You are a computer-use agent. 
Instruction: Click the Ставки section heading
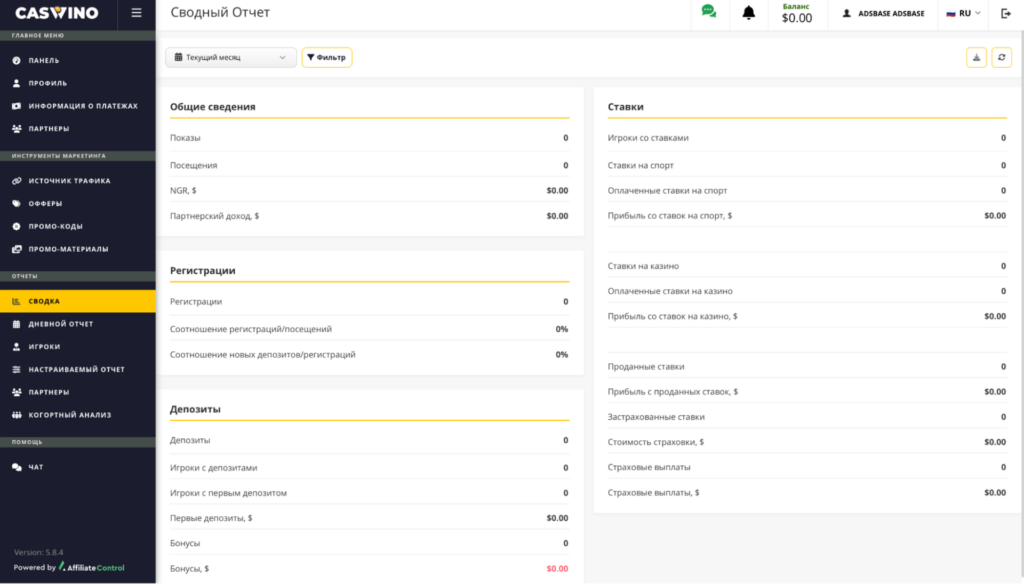pos(626,106)
